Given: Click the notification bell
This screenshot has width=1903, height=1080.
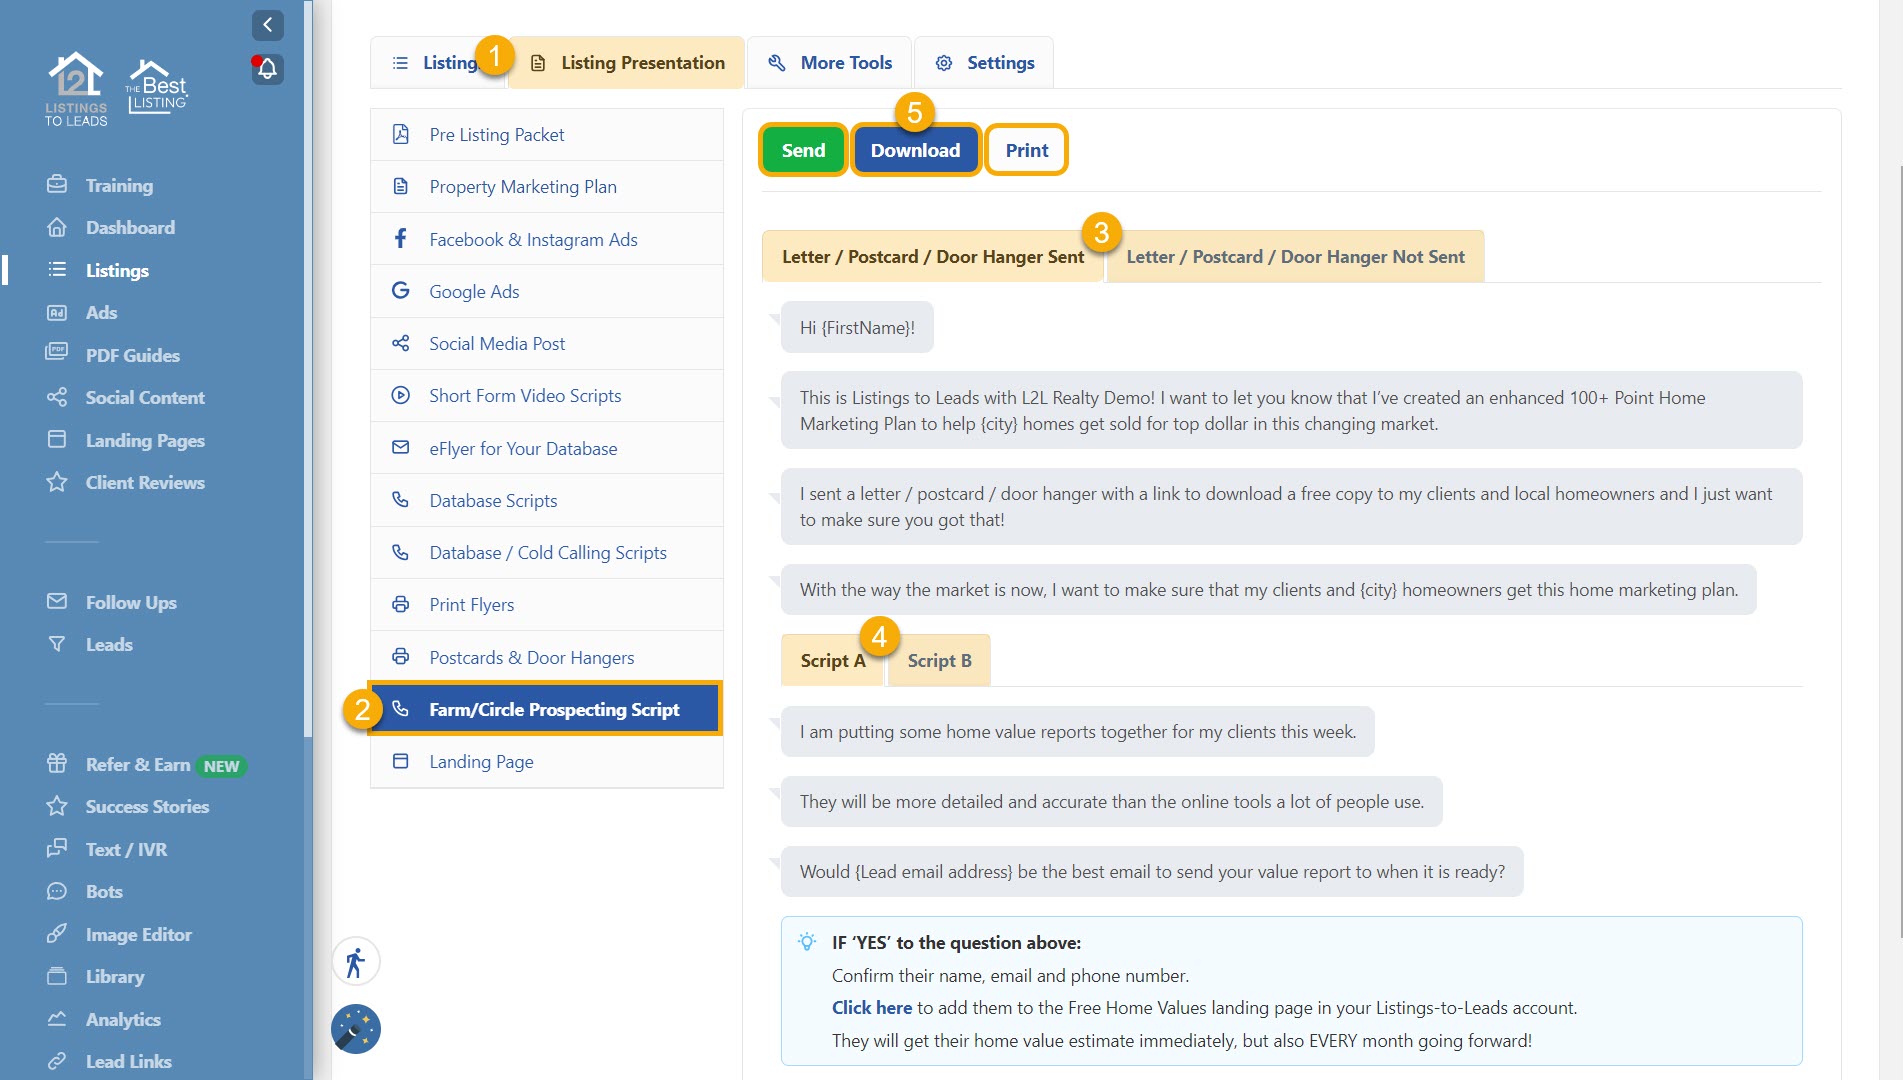Looking at the screenshot, I should click(267, 69).
